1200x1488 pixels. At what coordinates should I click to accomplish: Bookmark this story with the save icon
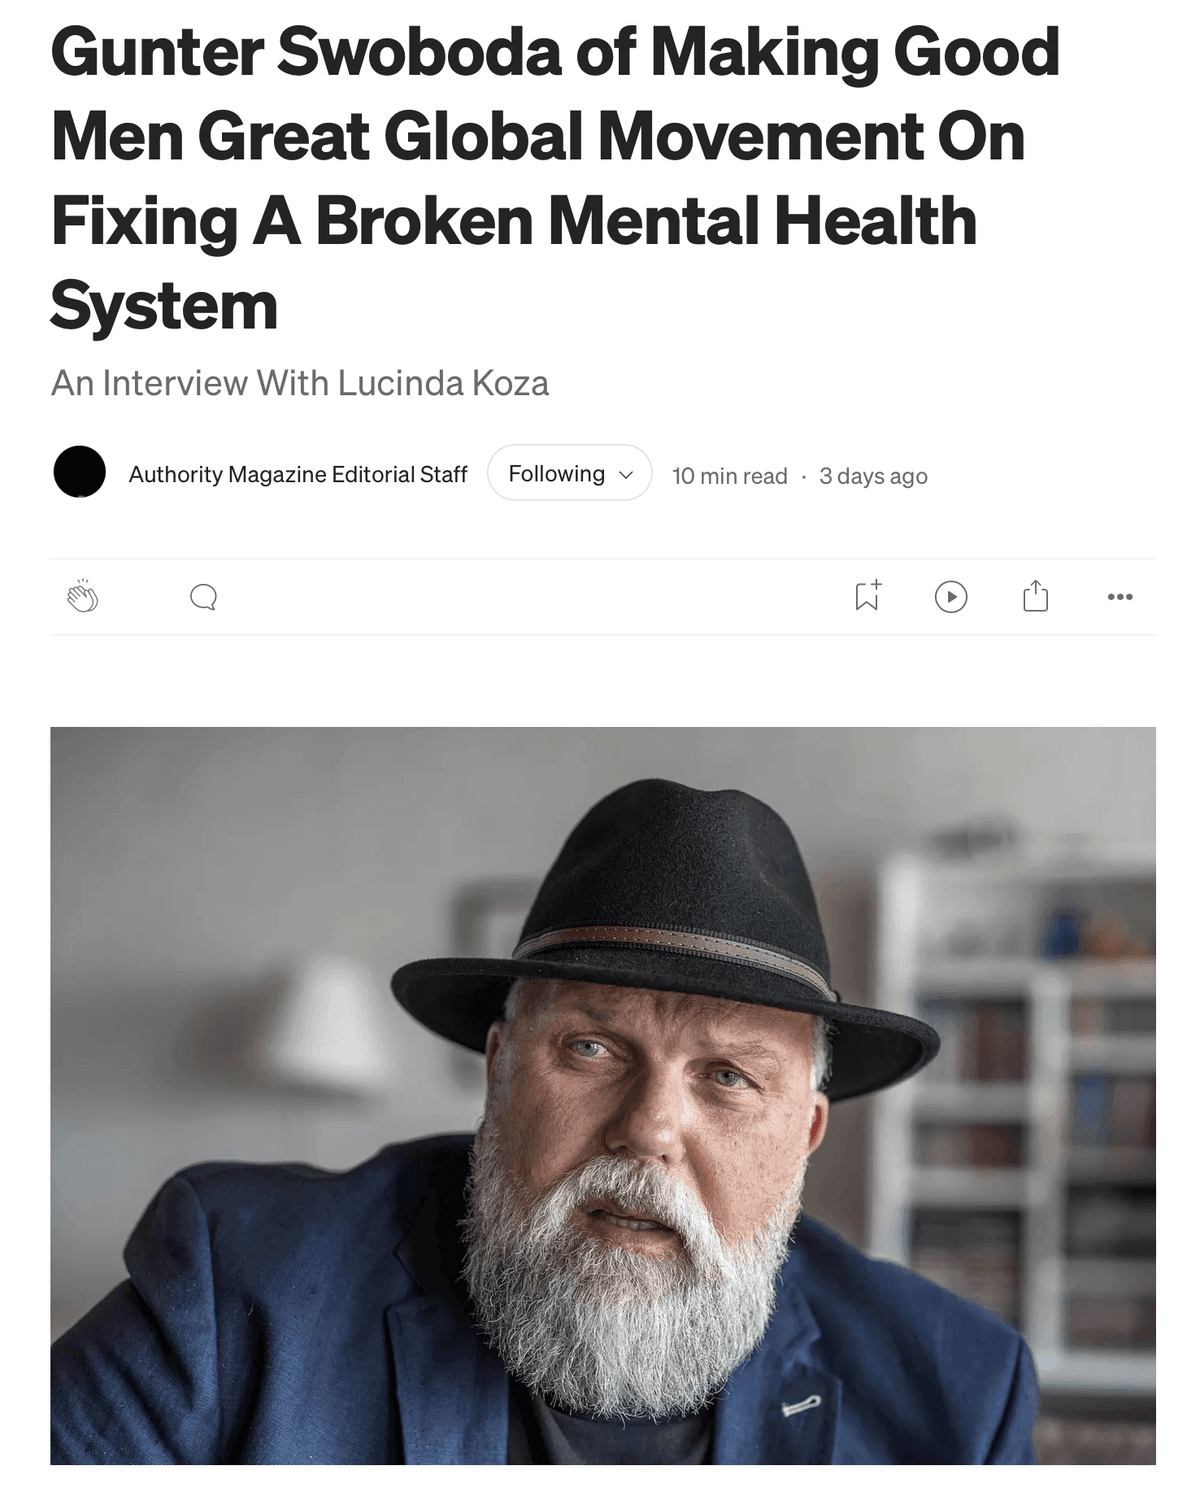pos(867,595)
